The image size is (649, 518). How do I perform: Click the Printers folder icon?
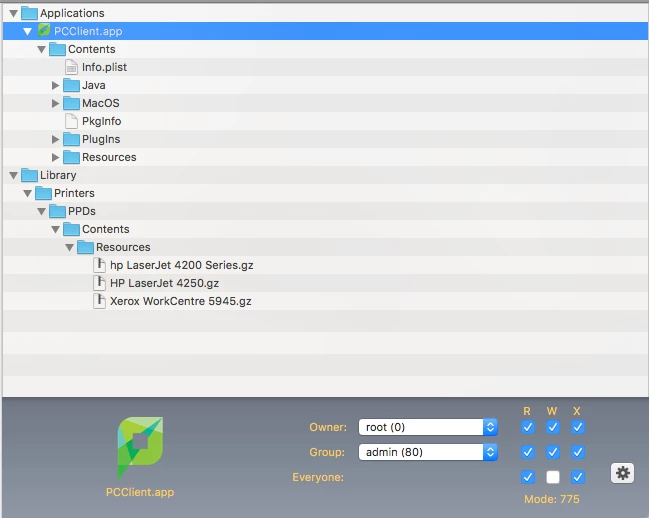(43, 193)
